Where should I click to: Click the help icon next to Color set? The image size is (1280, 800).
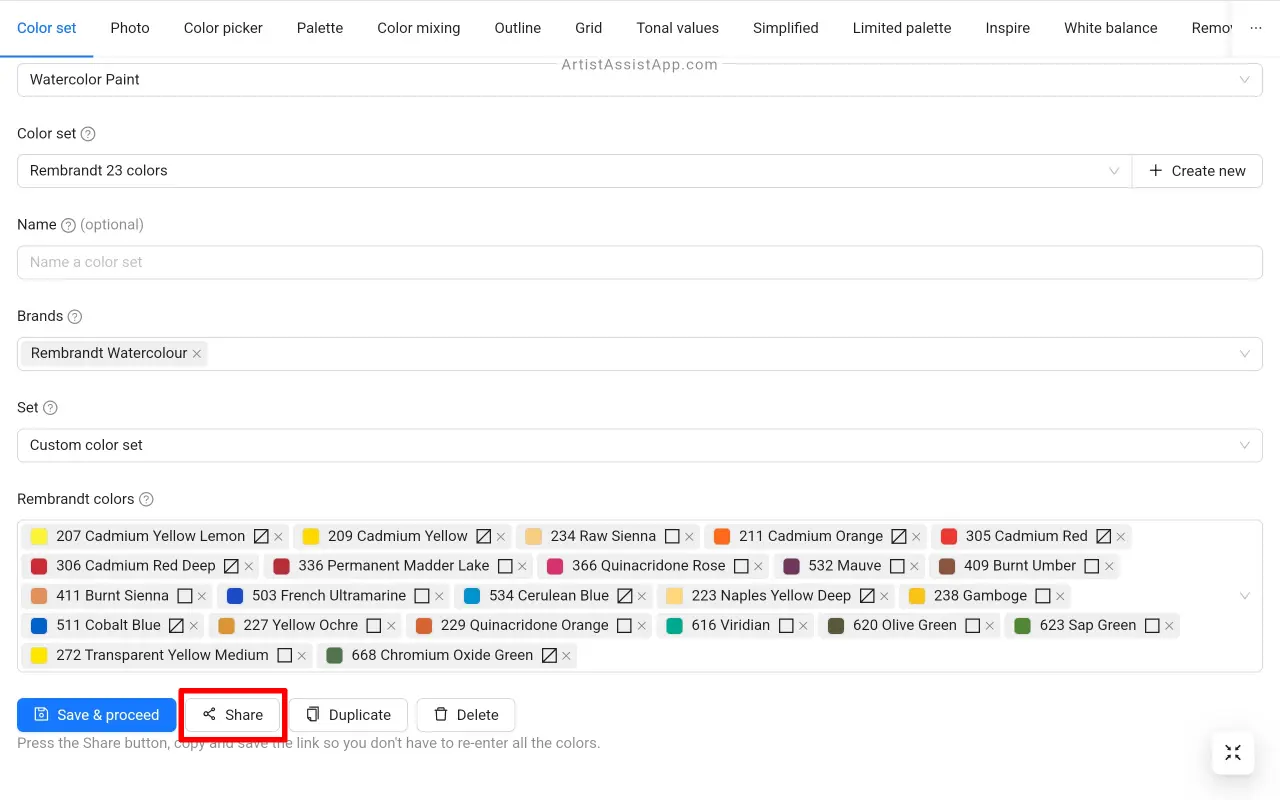88,134
